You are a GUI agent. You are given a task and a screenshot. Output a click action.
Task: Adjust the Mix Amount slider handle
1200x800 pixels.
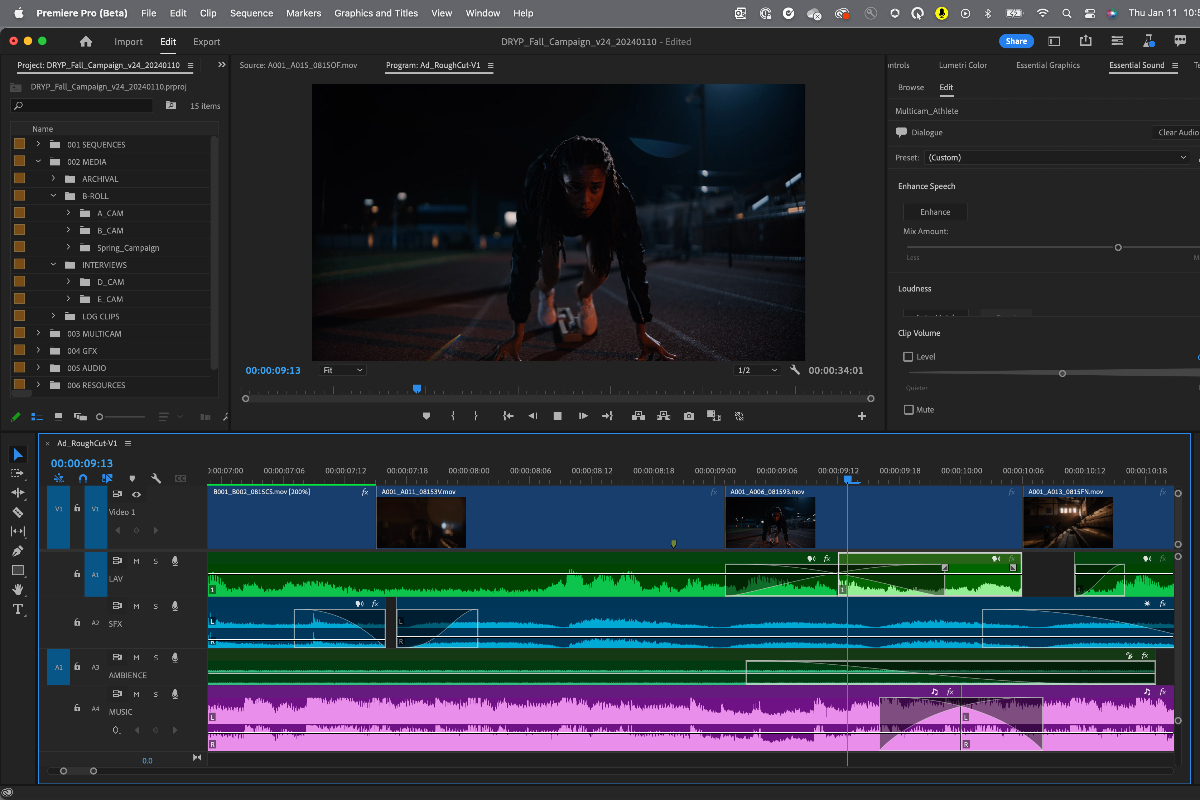(1118, 247)
